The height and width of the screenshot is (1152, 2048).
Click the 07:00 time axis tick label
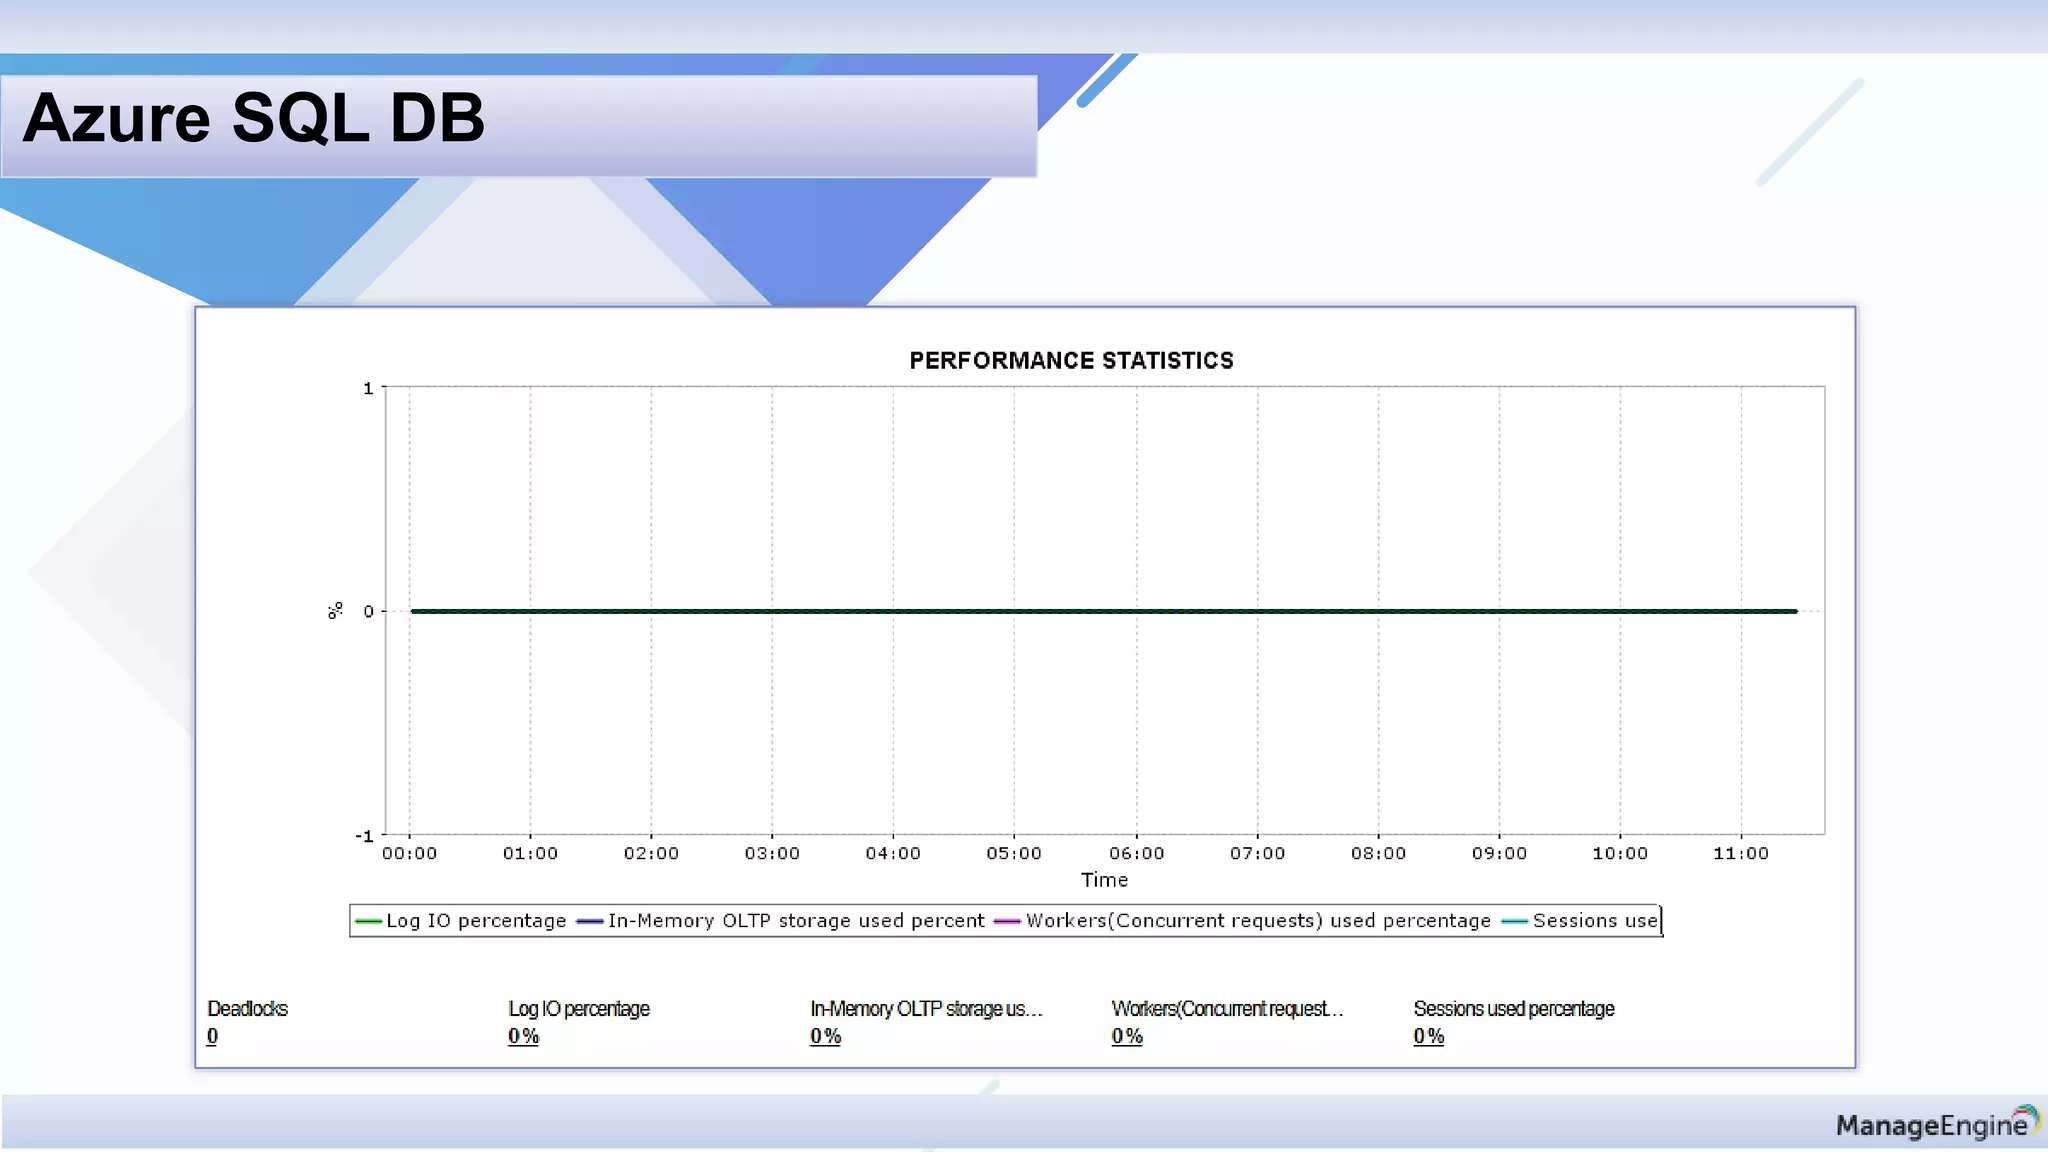pos(1258,853)
